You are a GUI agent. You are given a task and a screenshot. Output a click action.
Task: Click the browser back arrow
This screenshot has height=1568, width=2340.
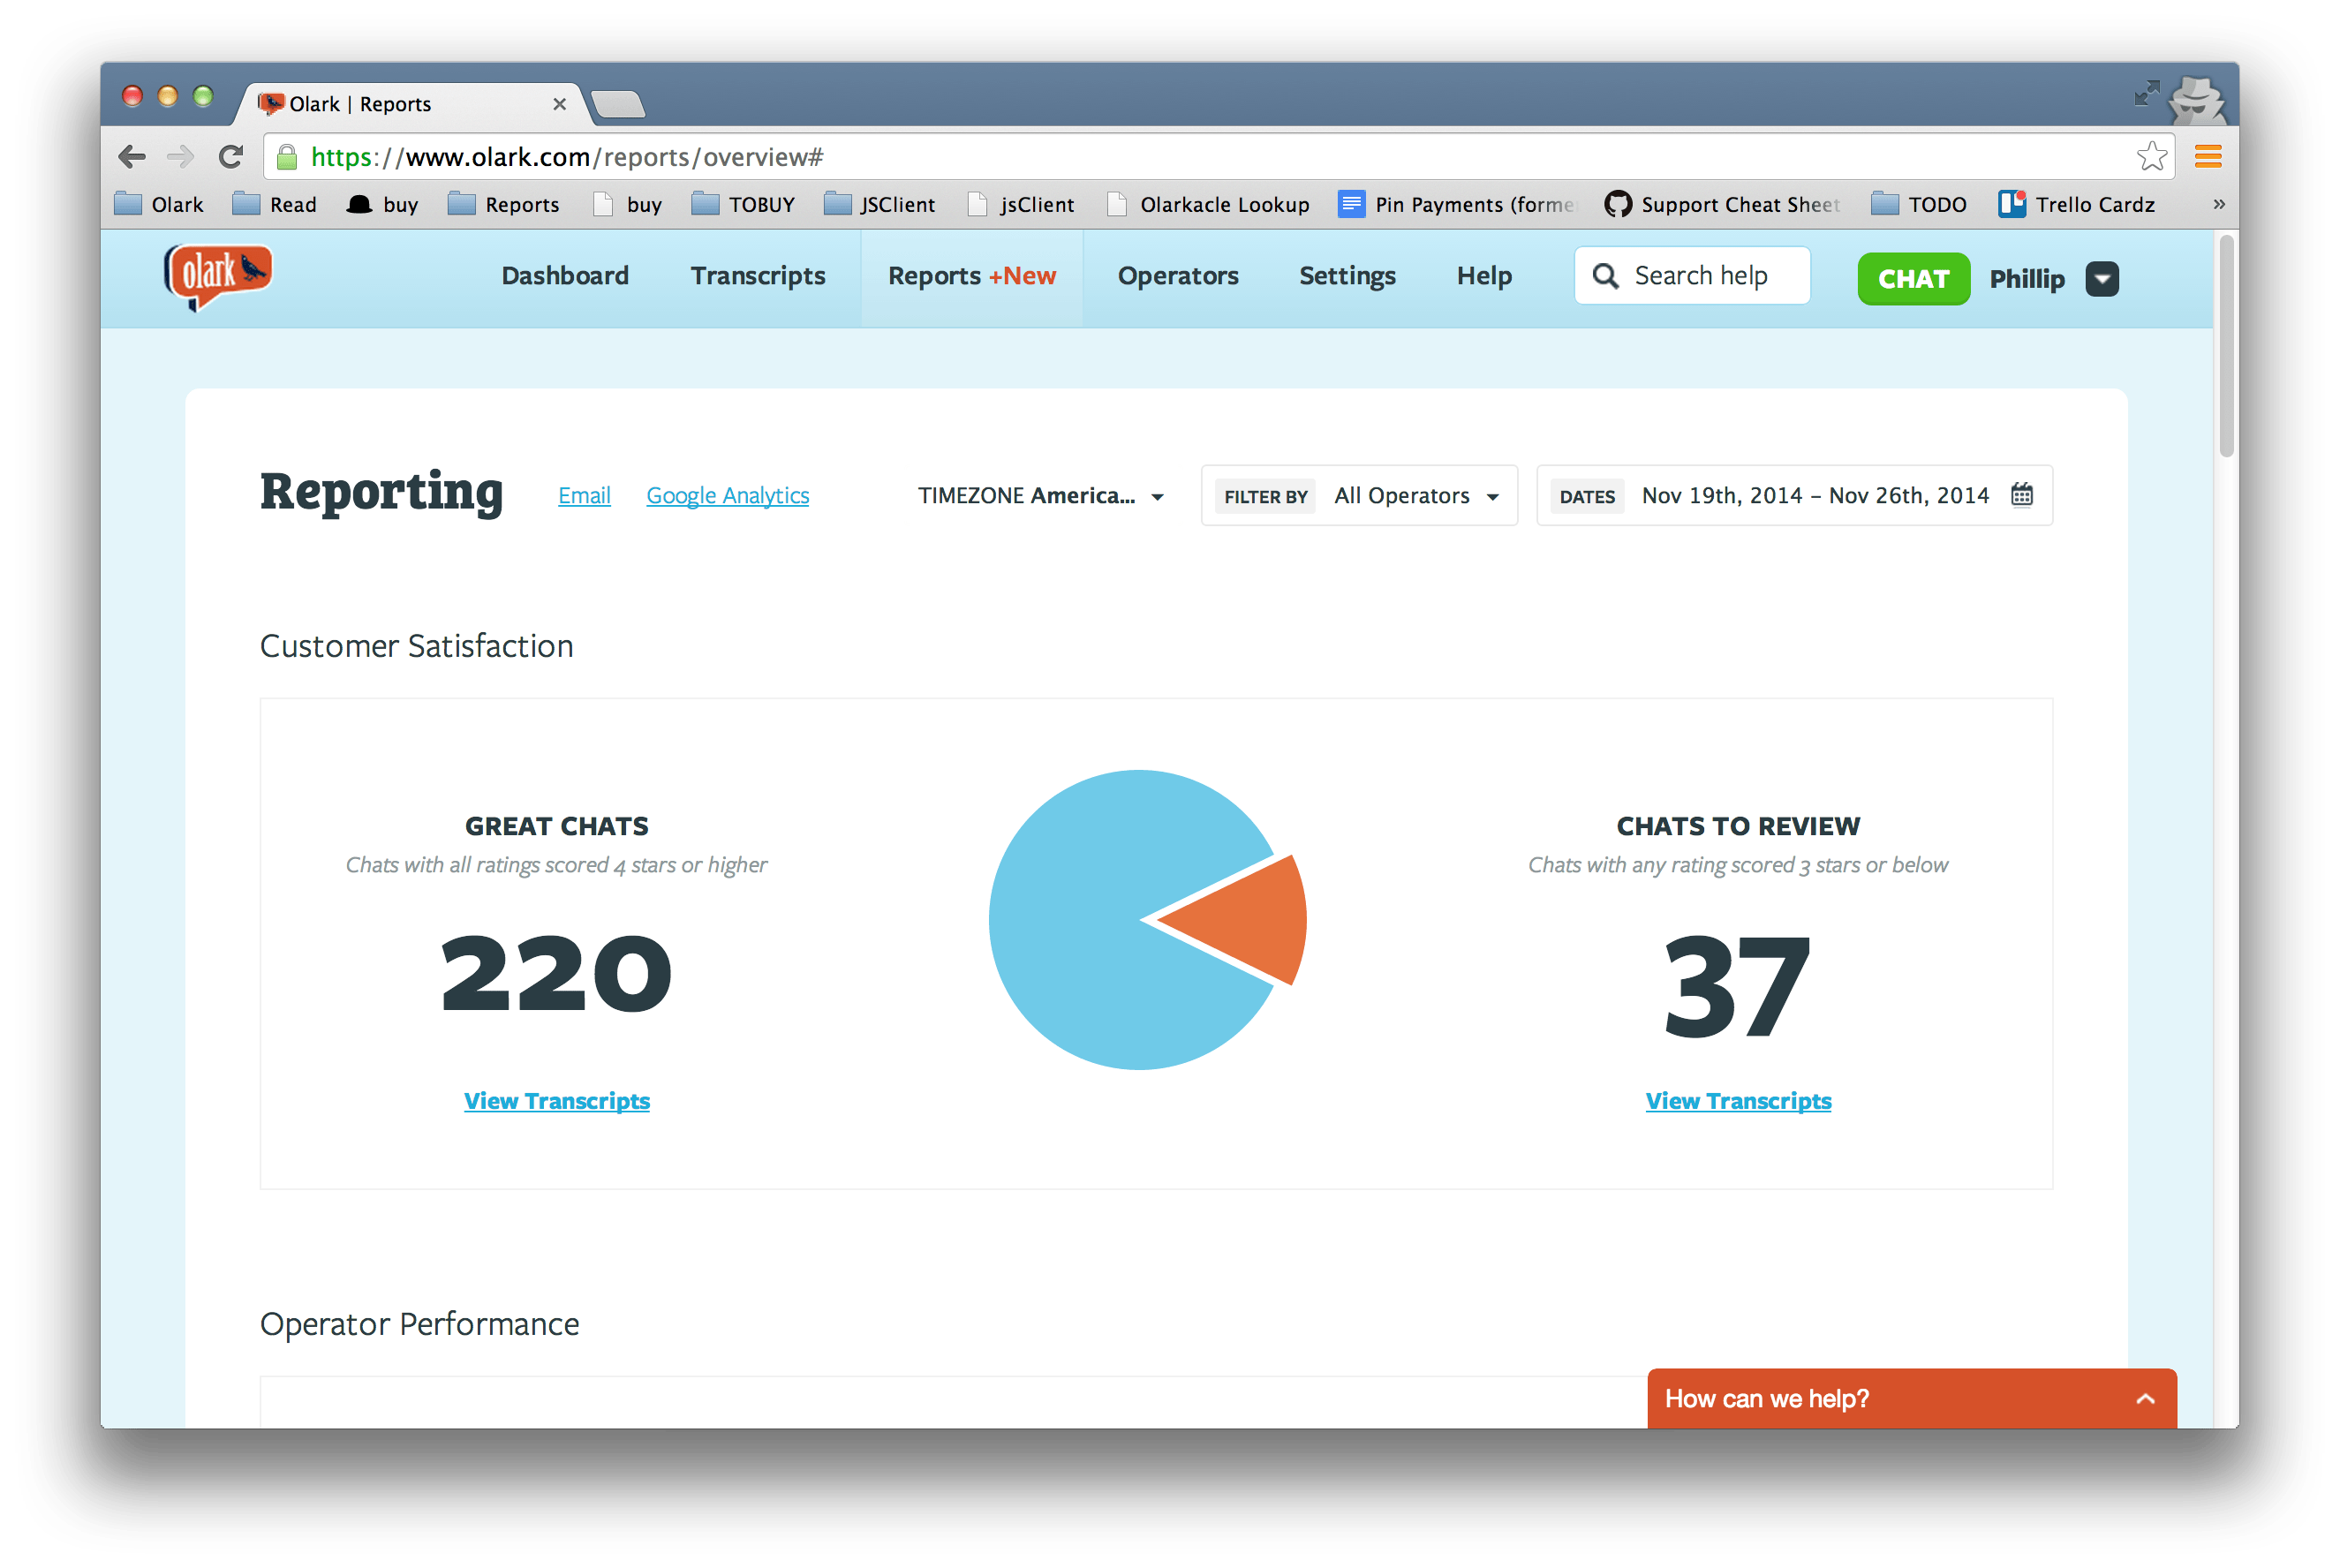(132, 157)
